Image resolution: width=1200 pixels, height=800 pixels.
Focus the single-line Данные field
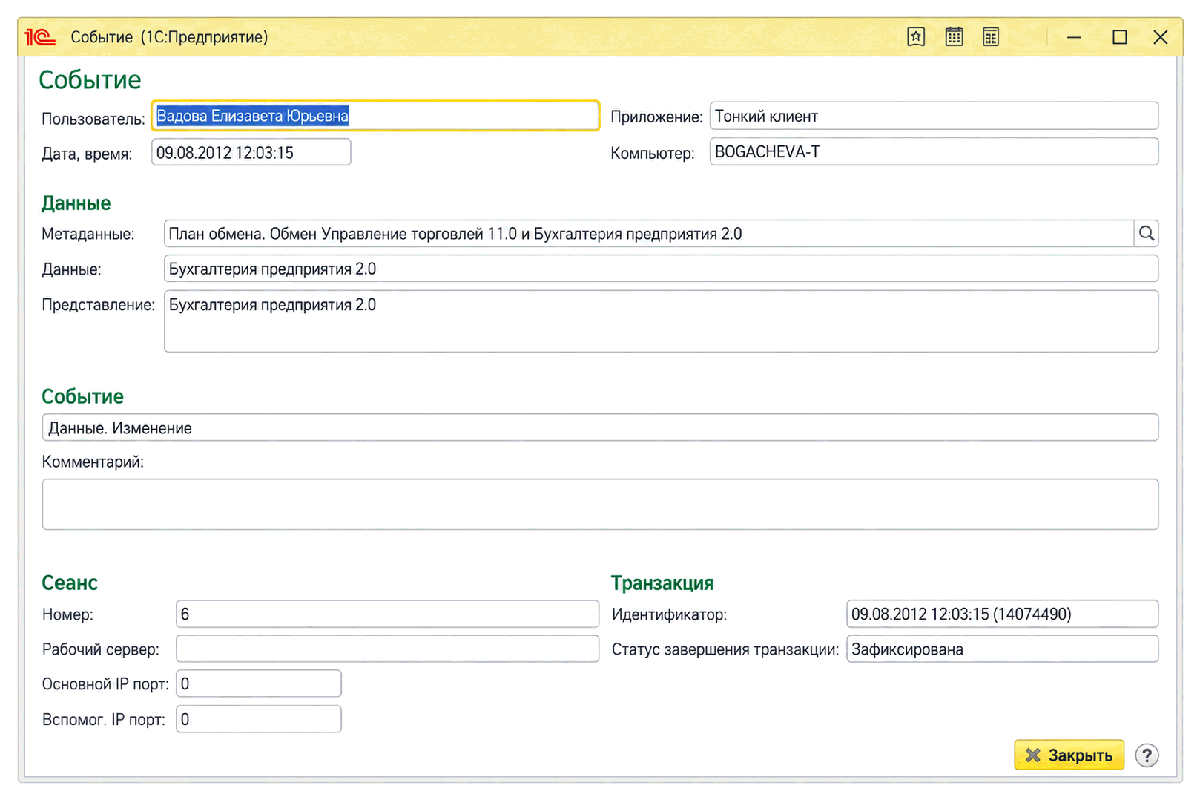pos(661,269)
